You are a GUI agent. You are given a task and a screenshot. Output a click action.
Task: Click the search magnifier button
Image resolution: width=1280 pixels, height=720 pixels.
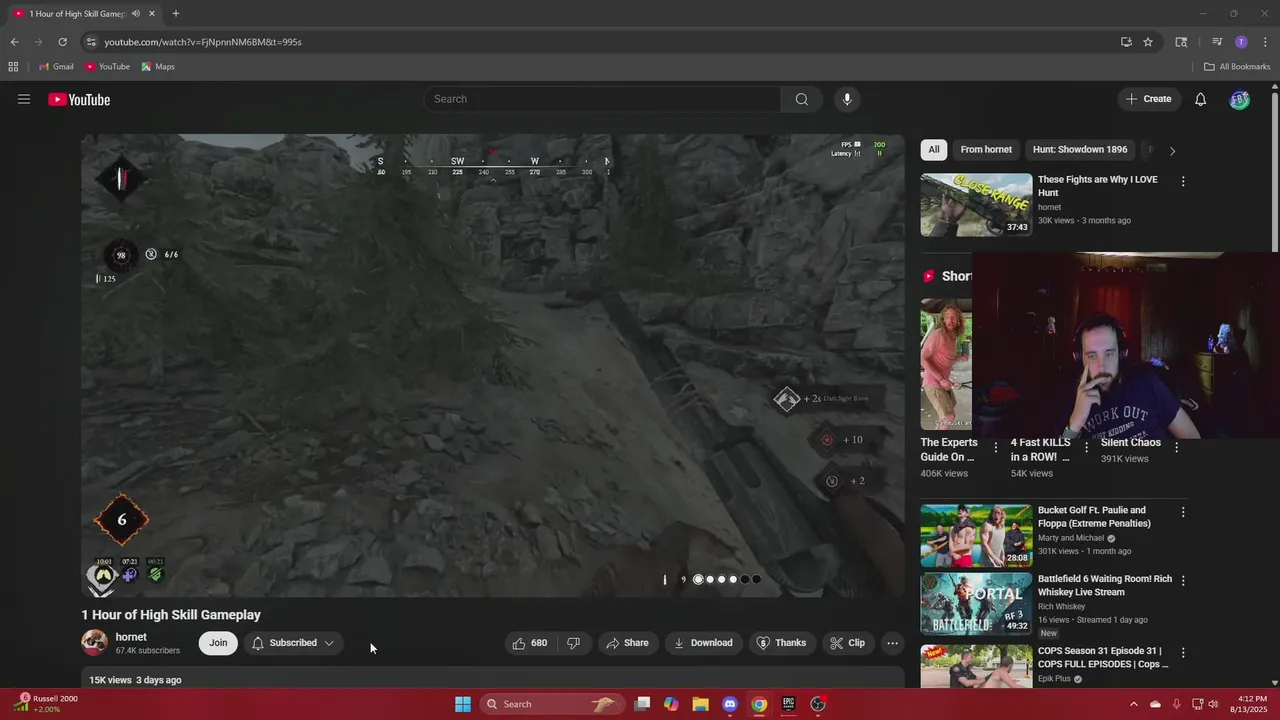[x=802, y=99]
